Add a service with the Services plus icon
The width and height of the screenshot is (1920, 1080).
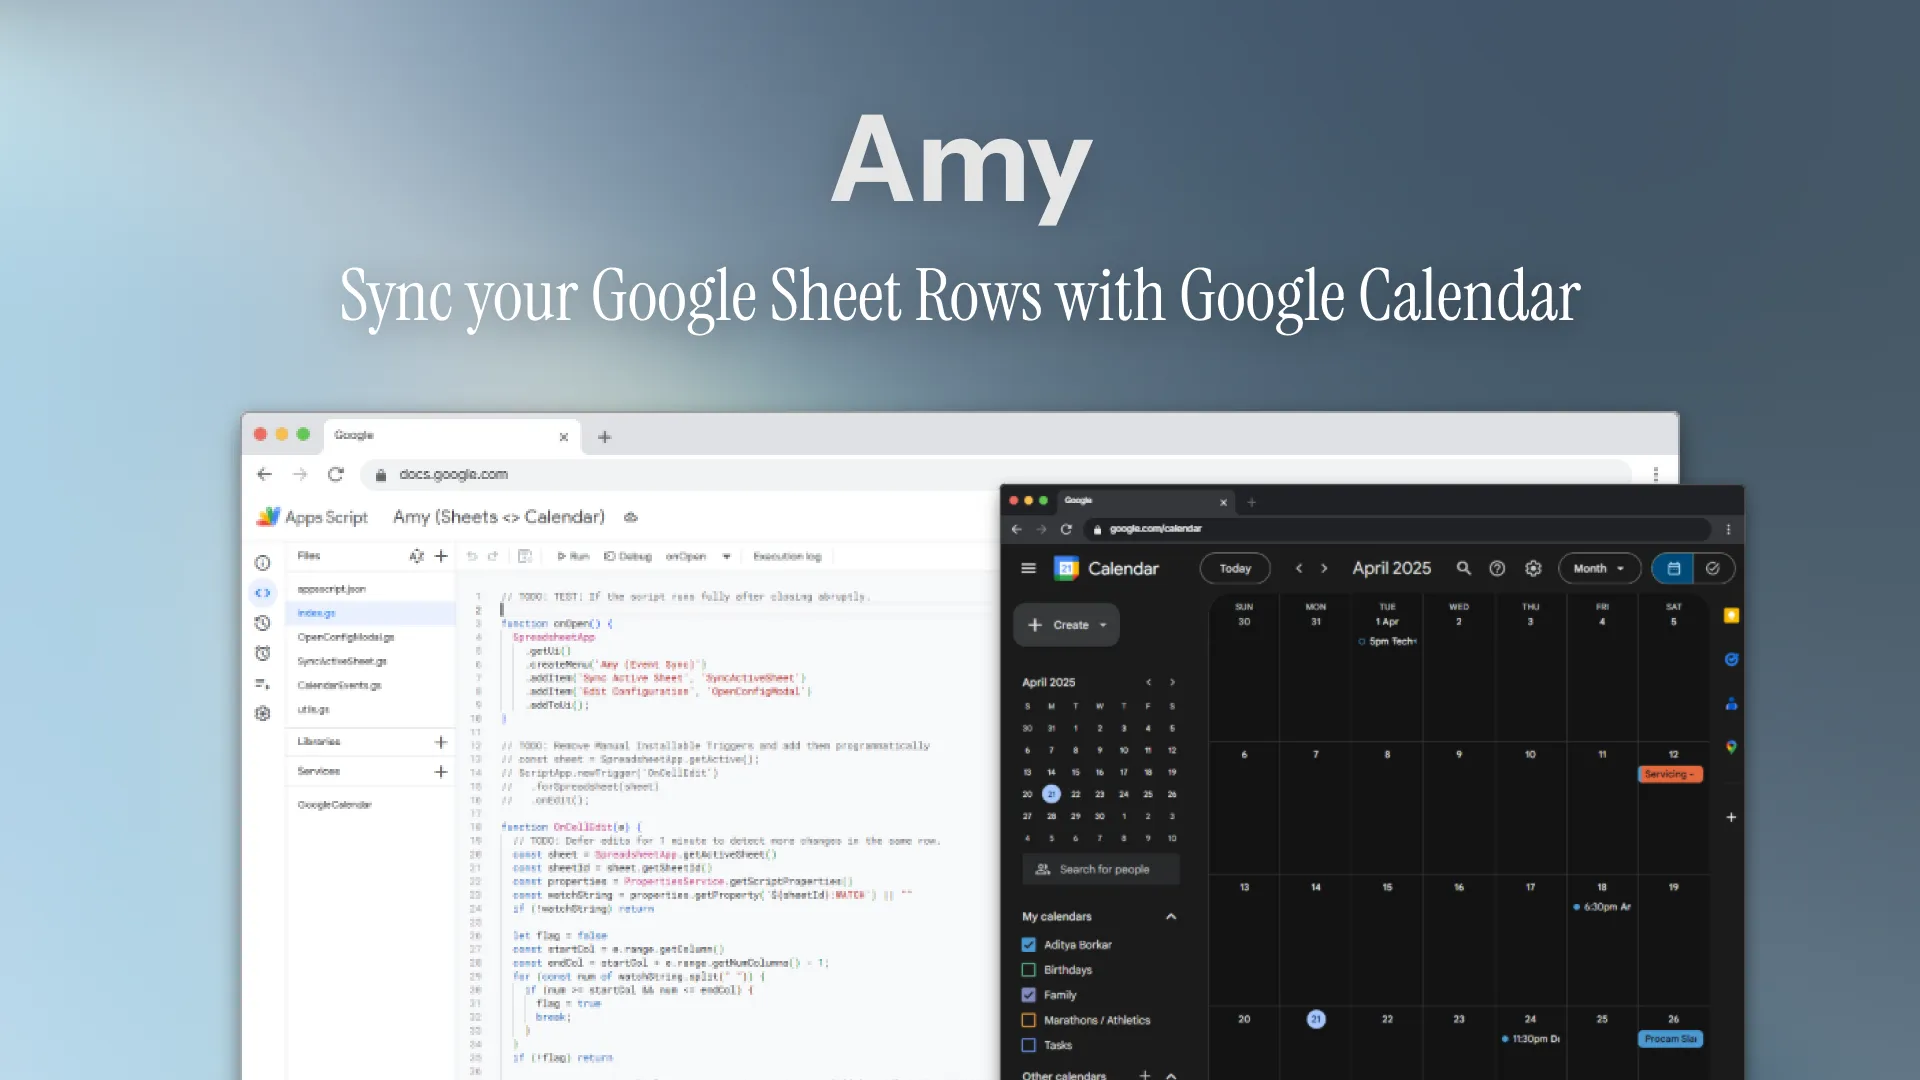pyautogui.click(x=441, y=772)
